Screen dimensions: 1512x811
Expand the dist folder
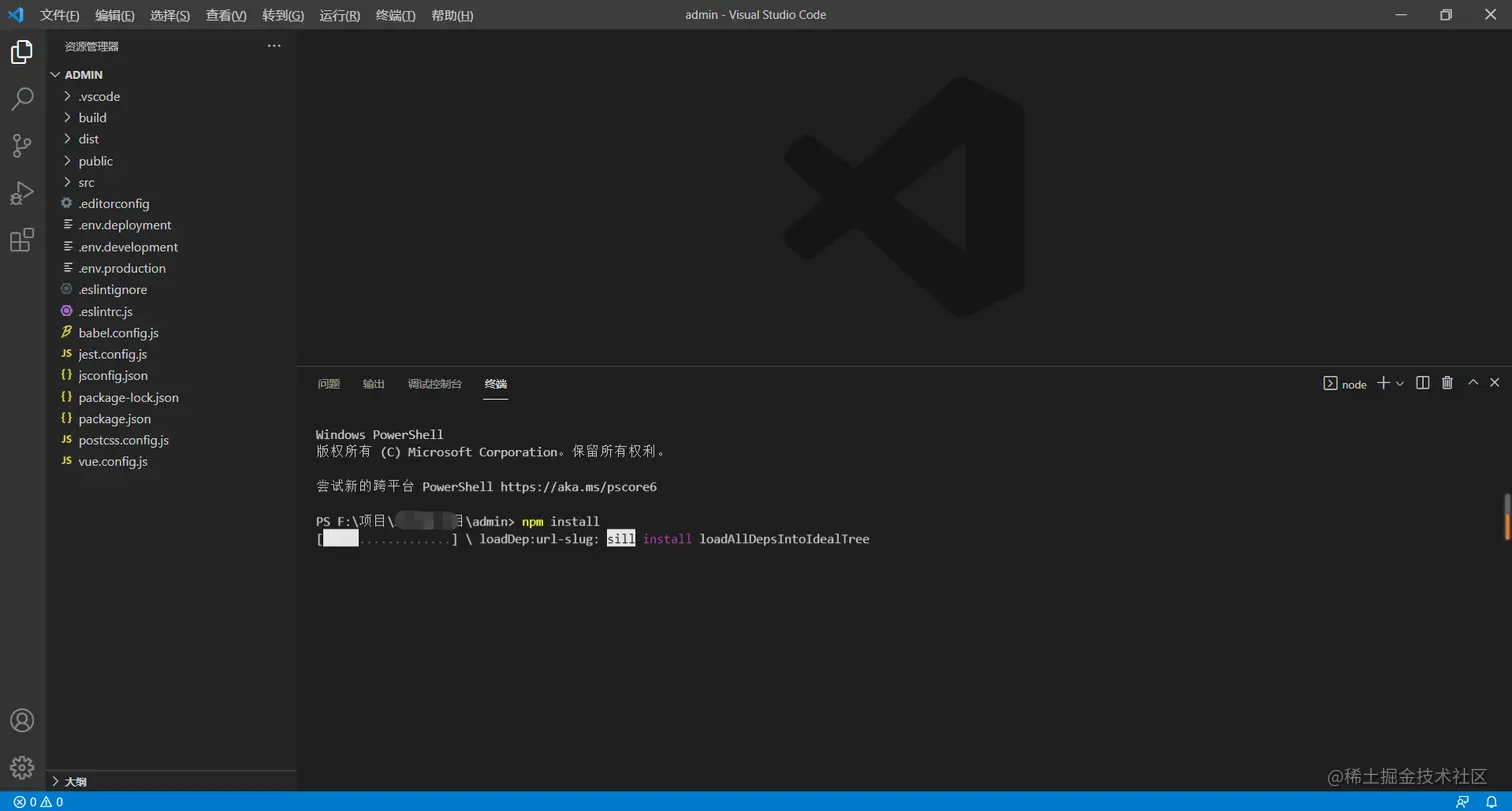[171, 139]
